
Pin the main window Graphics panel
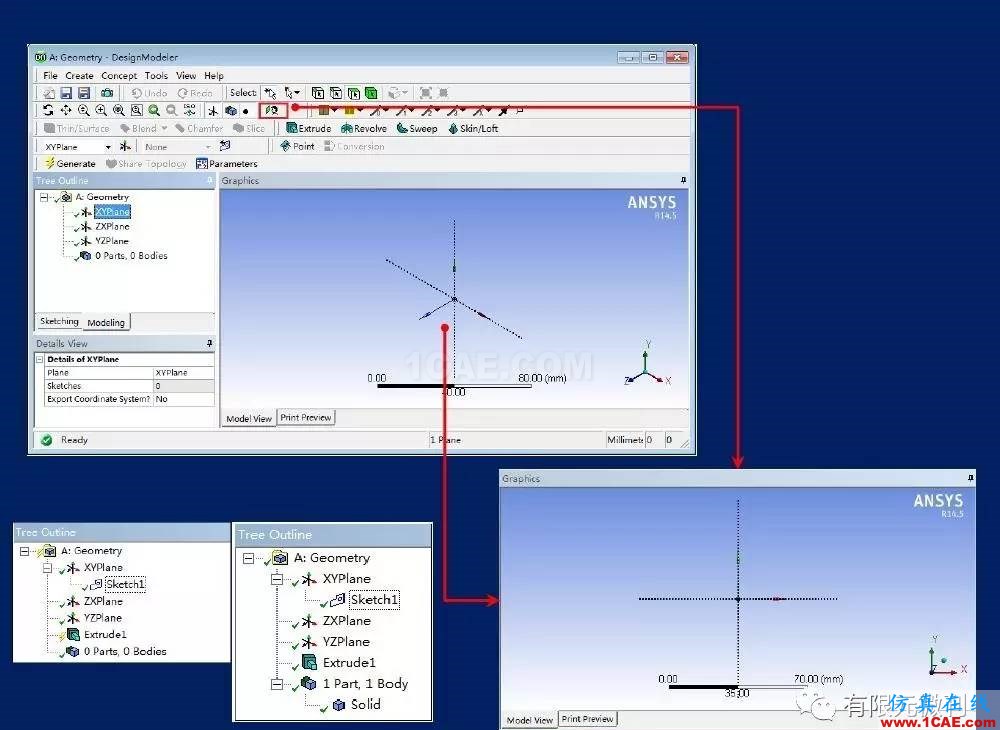coord(684,180)
